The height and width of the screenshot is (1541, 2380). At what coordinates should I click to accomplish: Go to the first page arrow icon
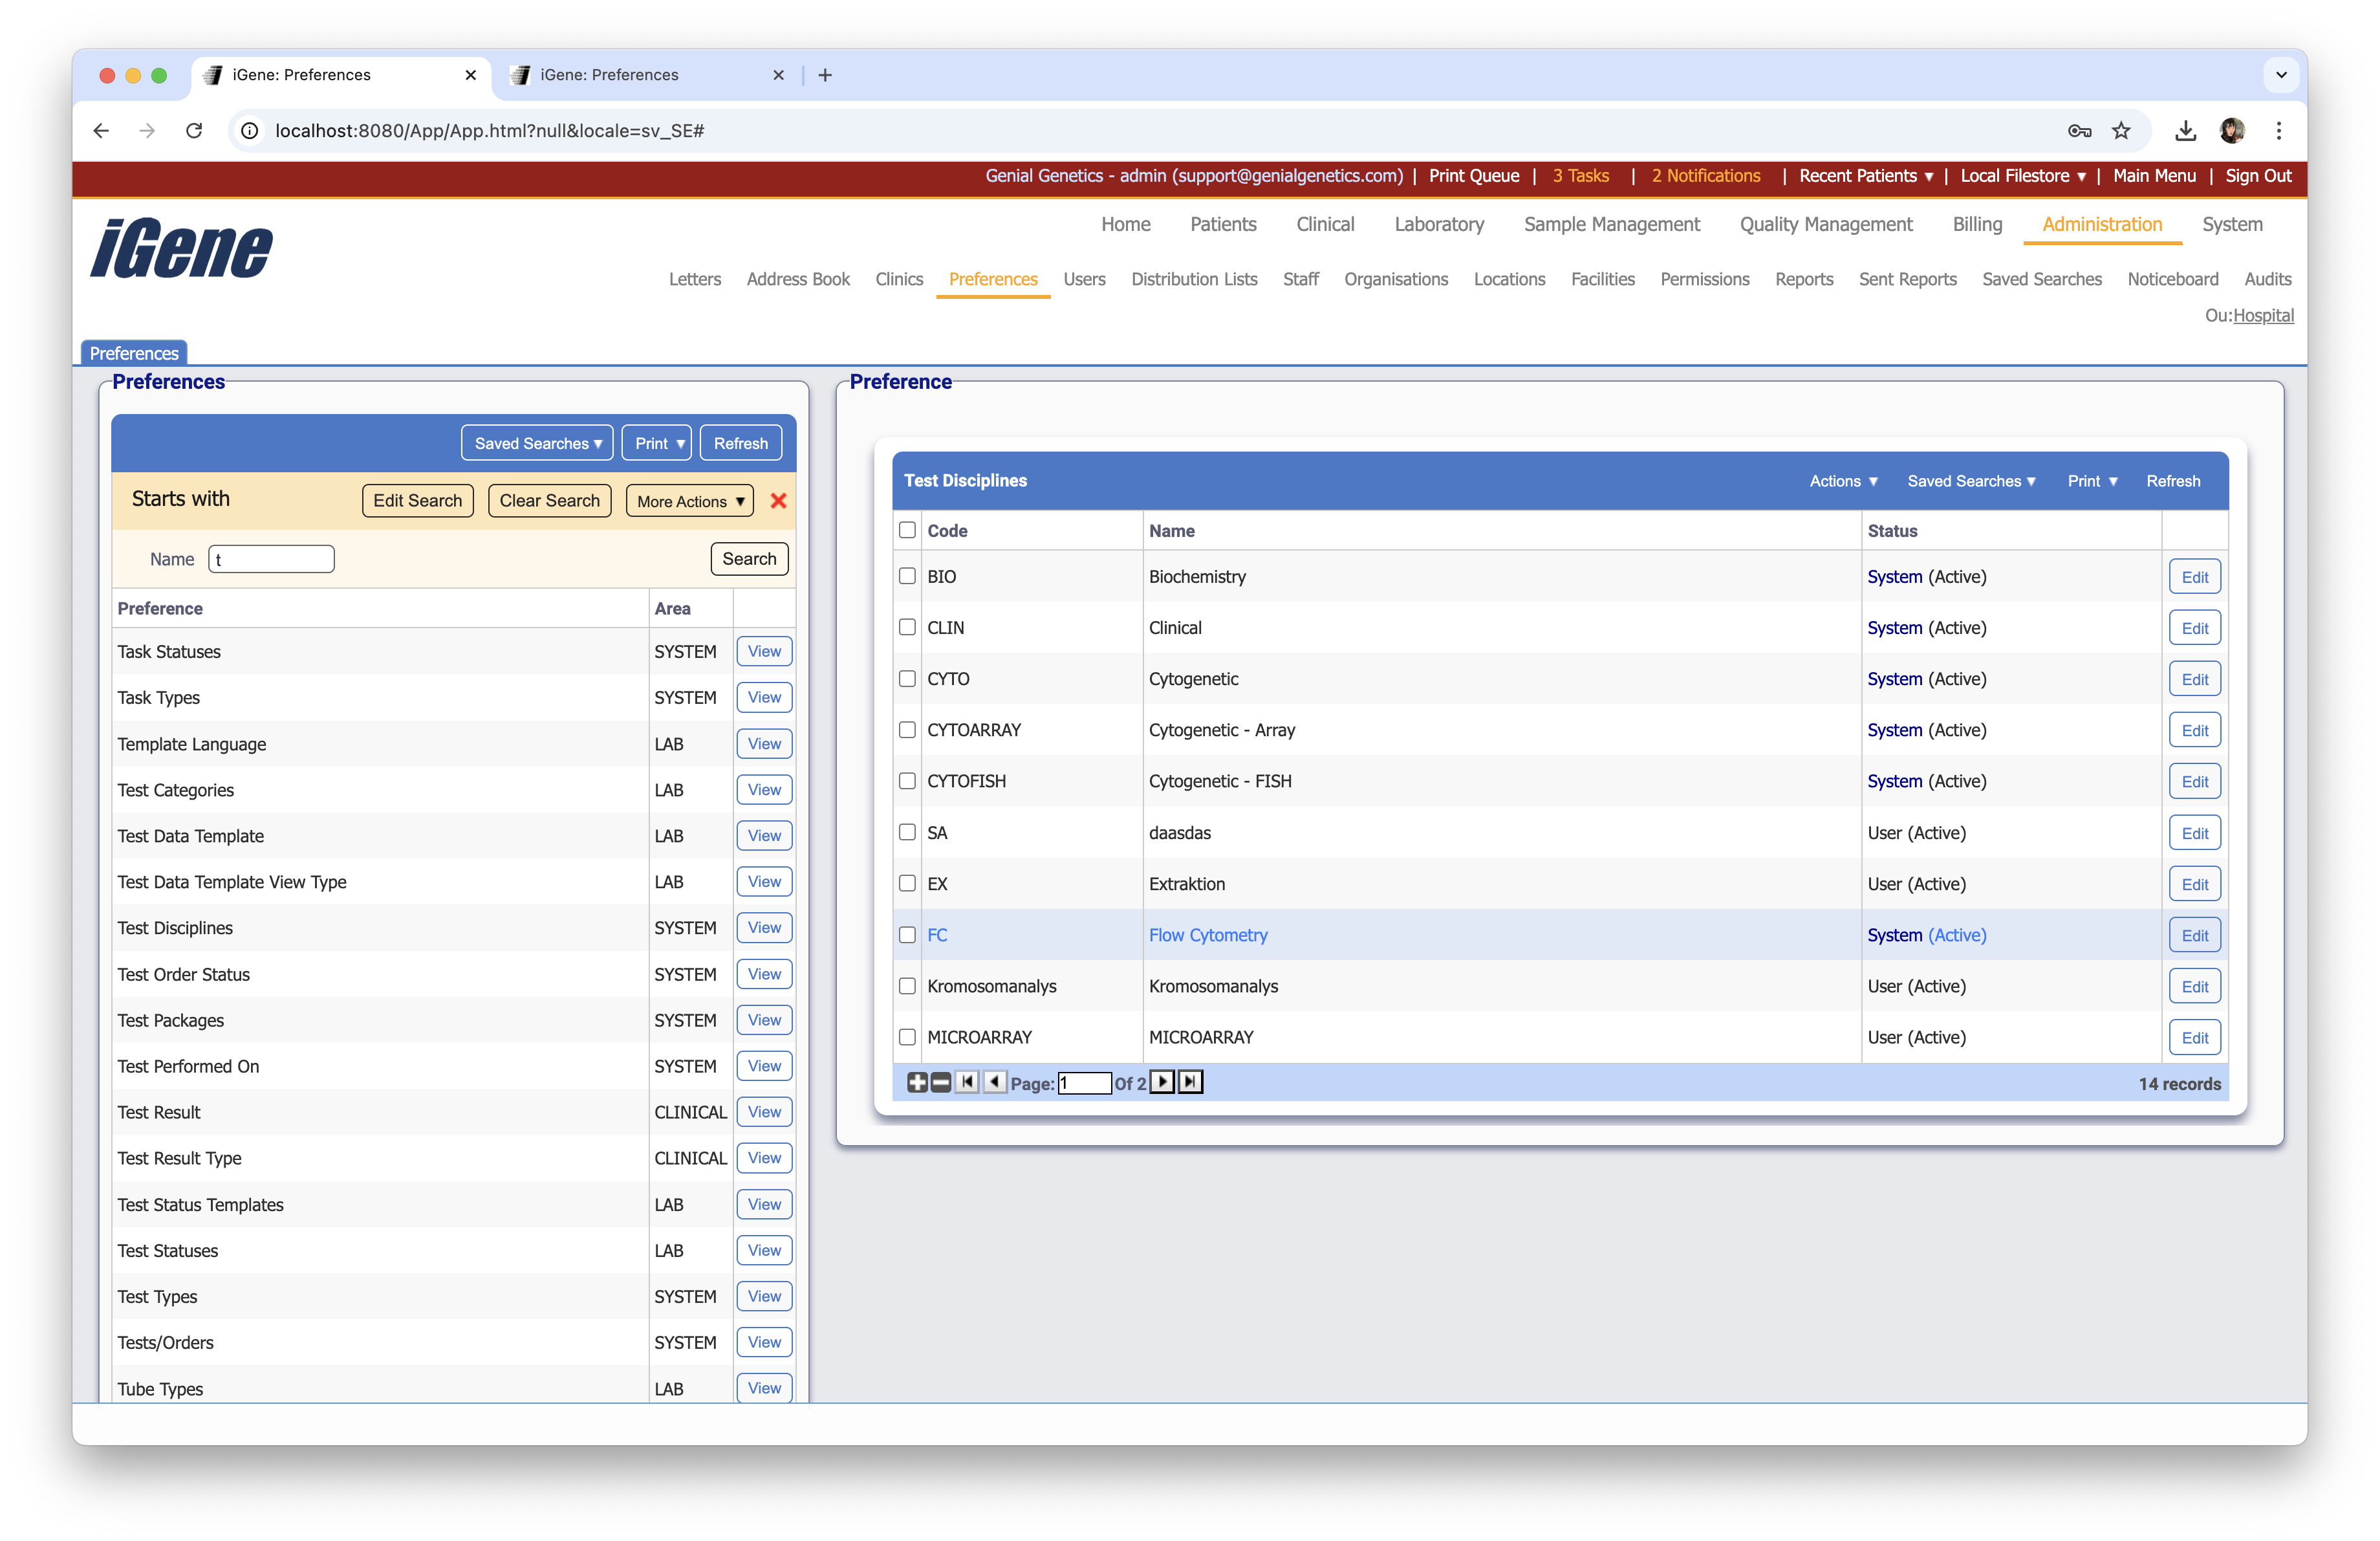967,1082
